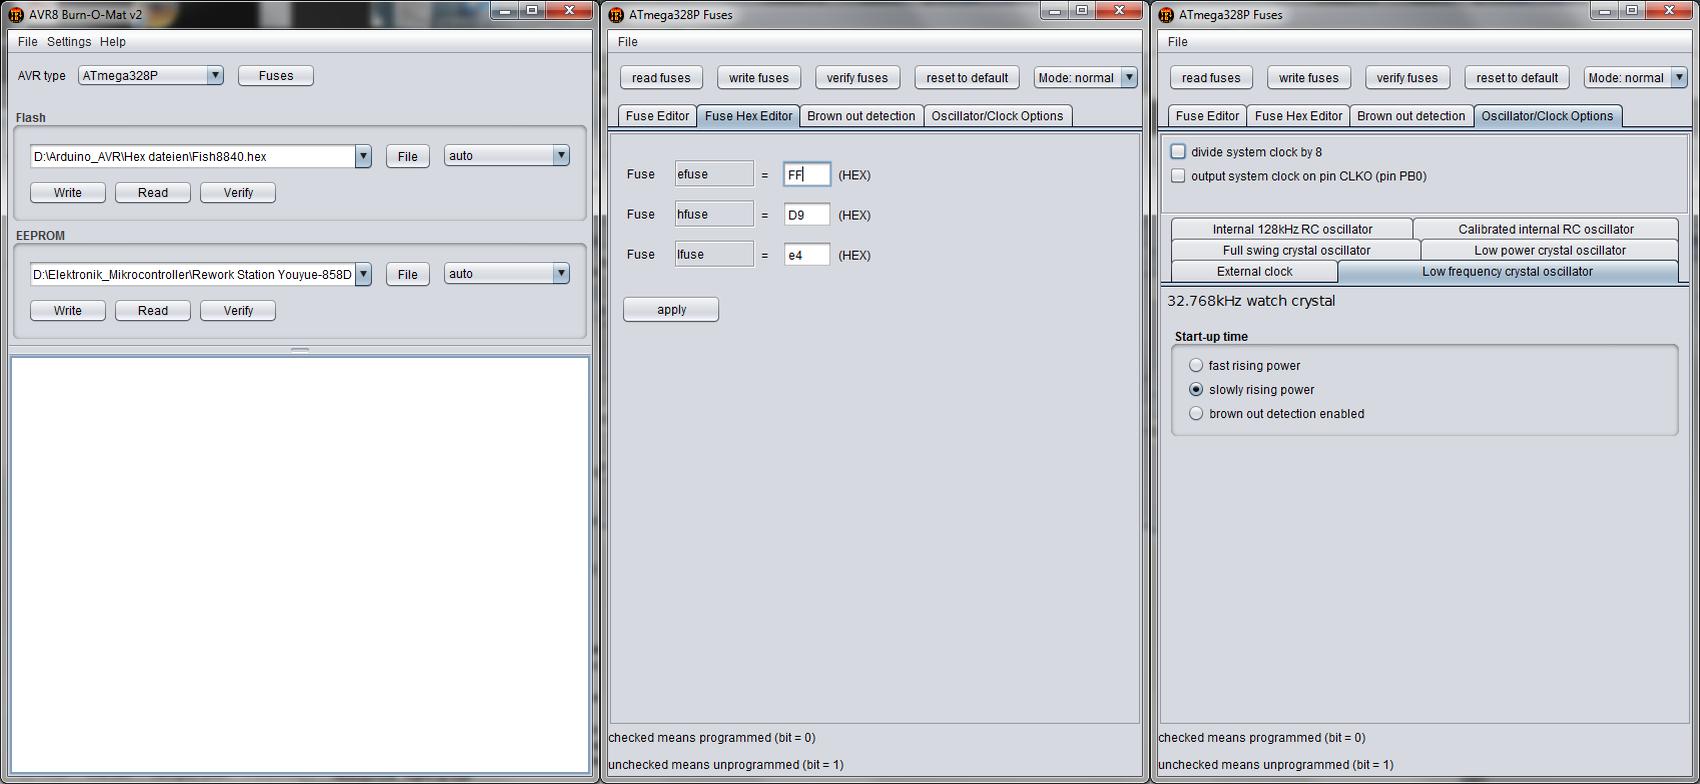Viewport: 1700px width, 784px height.
Task: Click the split pane divider handle above output
Action: pyautogui.click(x=300, y=350)
